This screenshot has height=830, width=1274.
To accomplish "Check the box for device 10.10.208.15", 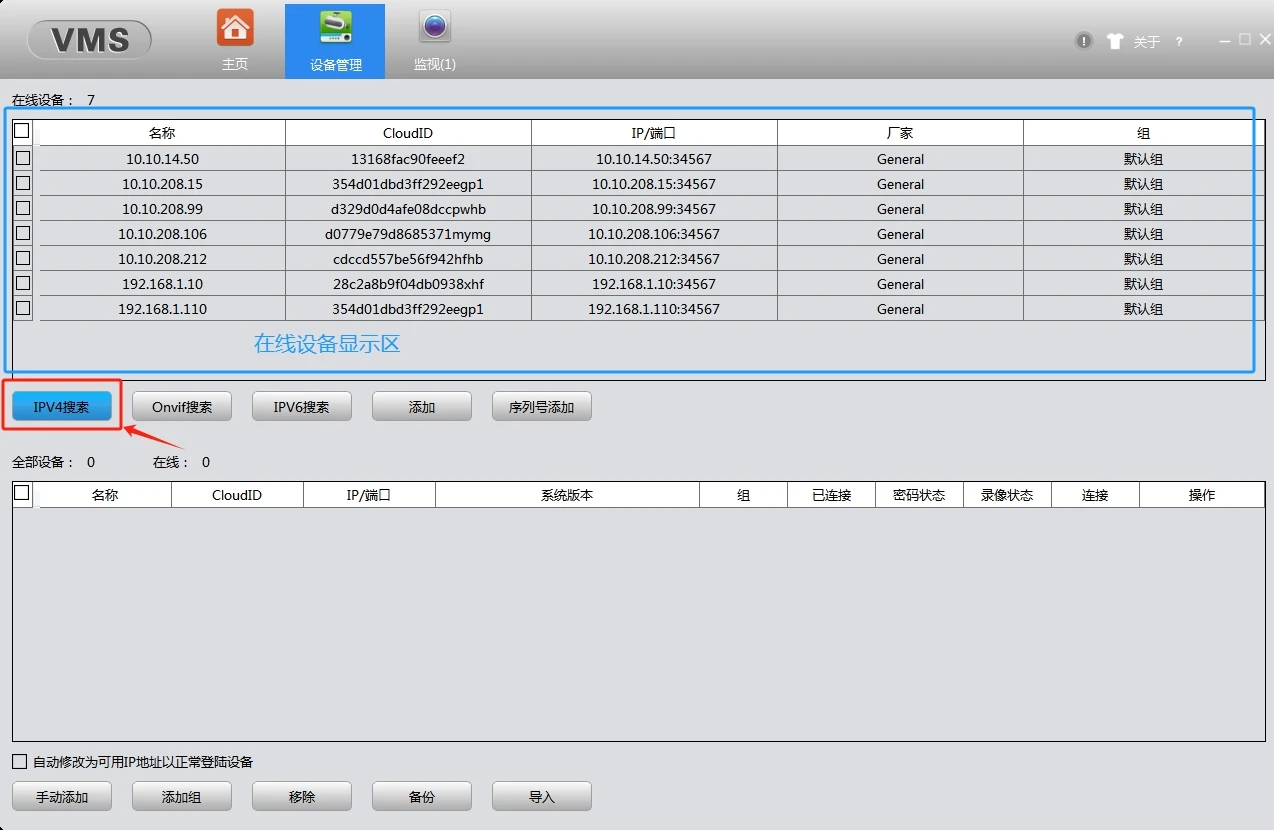I will point(23,183).
